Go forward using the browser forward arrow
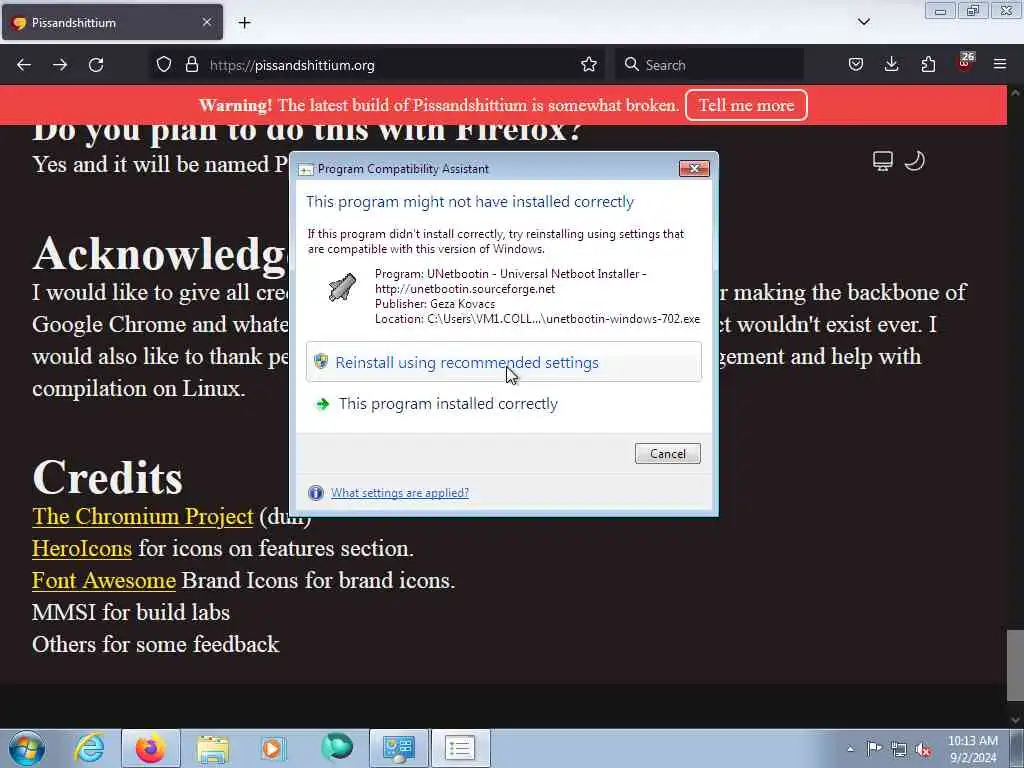 click(60, 65)
